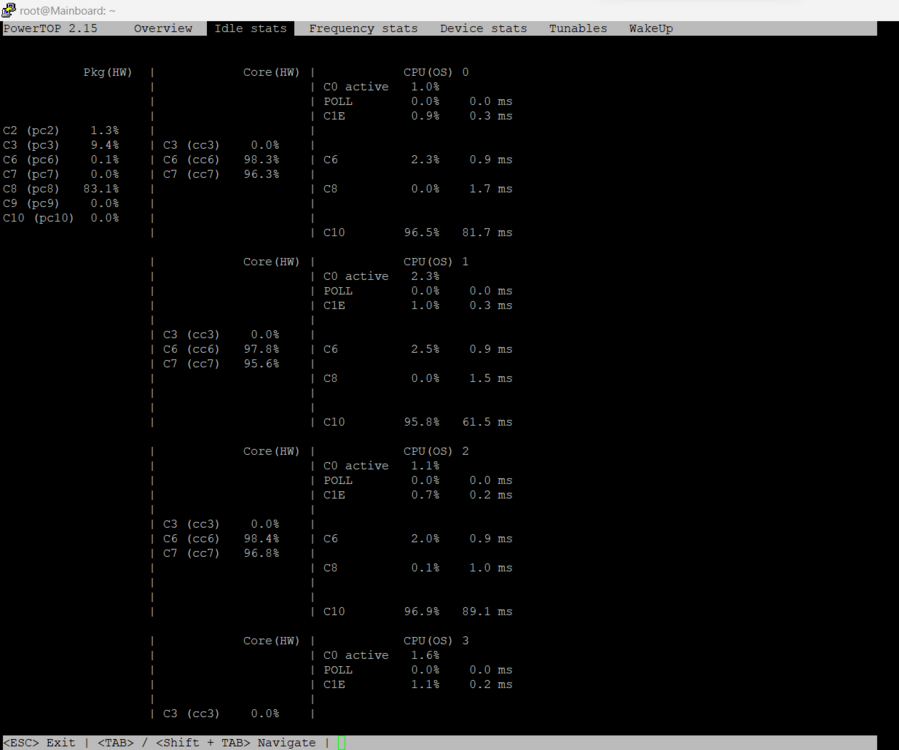The image size is (899, 750).
Task: Switch to the WakeUp tab
Action: (x=651, y=29)
